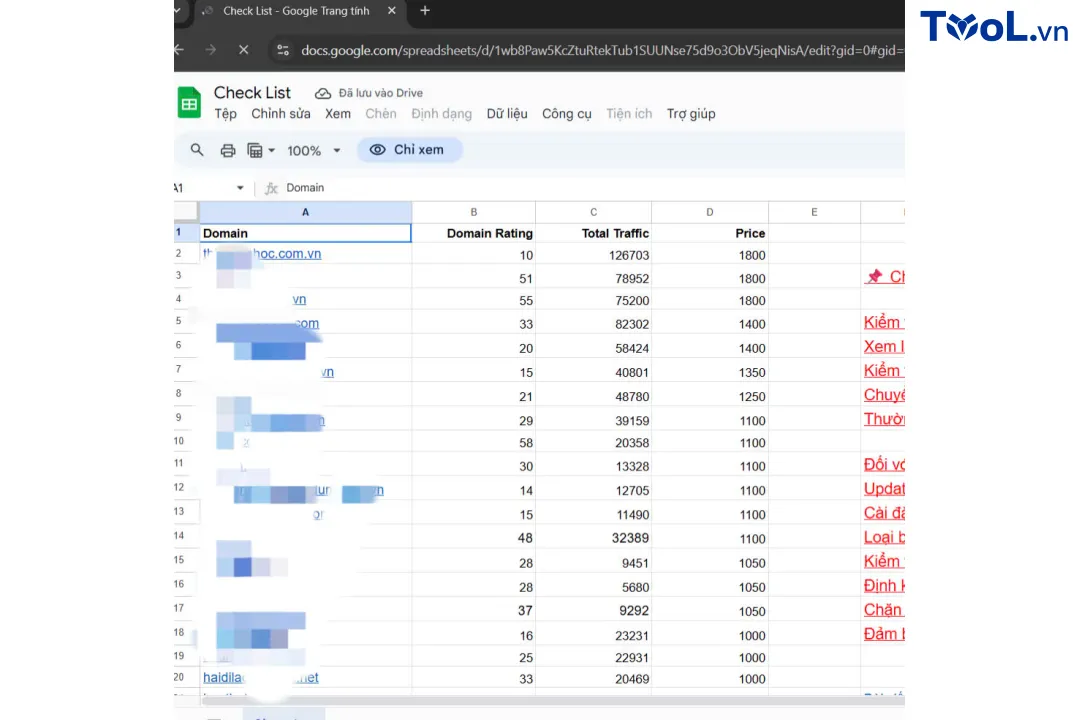The image size is (1080, 720).
Task: Stop page loading with the X button
Action: coord(243,50)
